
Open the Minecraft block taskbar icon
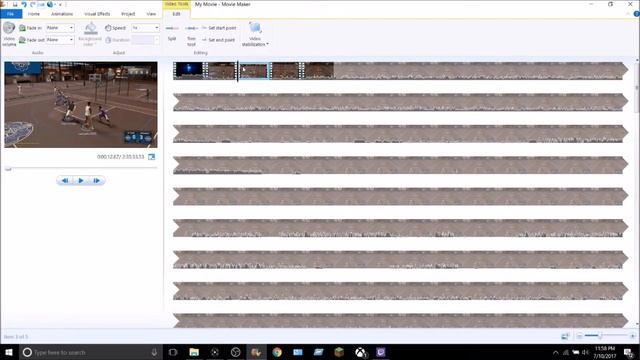point(339,352)
